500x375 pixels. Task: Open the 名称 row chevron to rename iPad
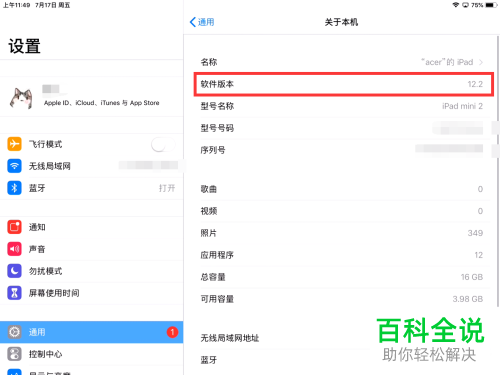point(481,62)
